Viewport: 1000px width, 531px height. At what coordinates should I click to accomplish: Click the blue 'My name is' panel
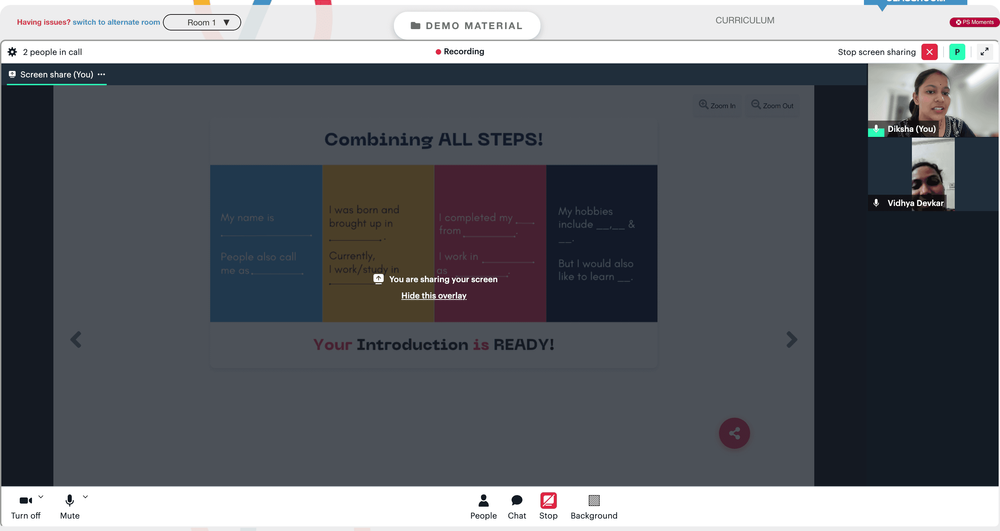(x=266, y=244)
